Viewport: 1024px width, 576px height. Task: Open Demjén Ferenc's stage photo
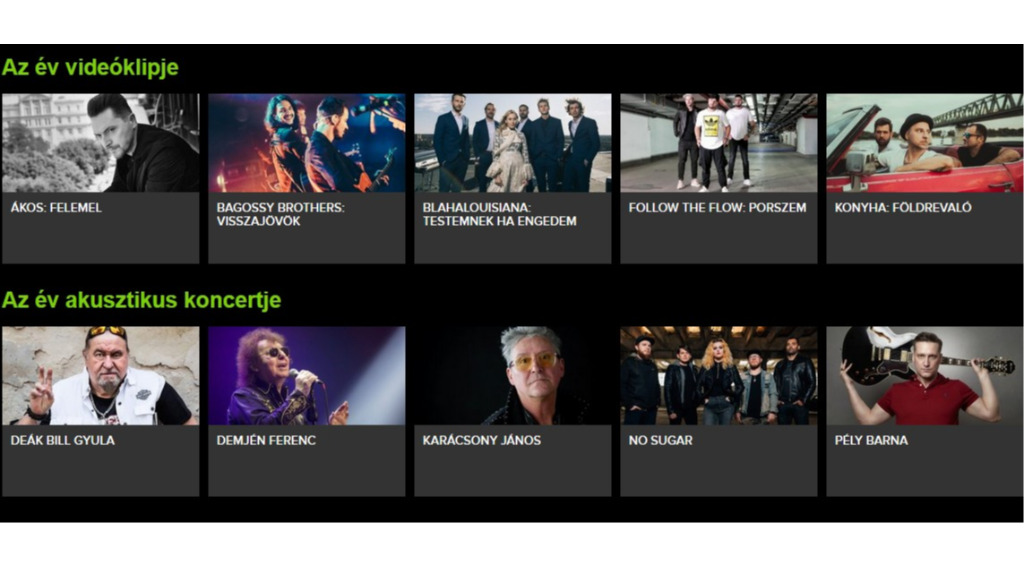click(x=306, y=376)
